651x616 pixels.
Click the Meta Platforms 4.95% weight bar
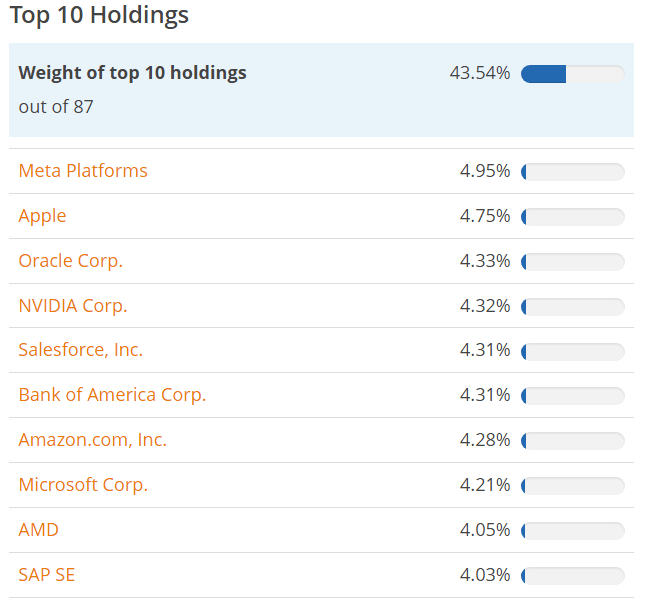tap(572, 172)
